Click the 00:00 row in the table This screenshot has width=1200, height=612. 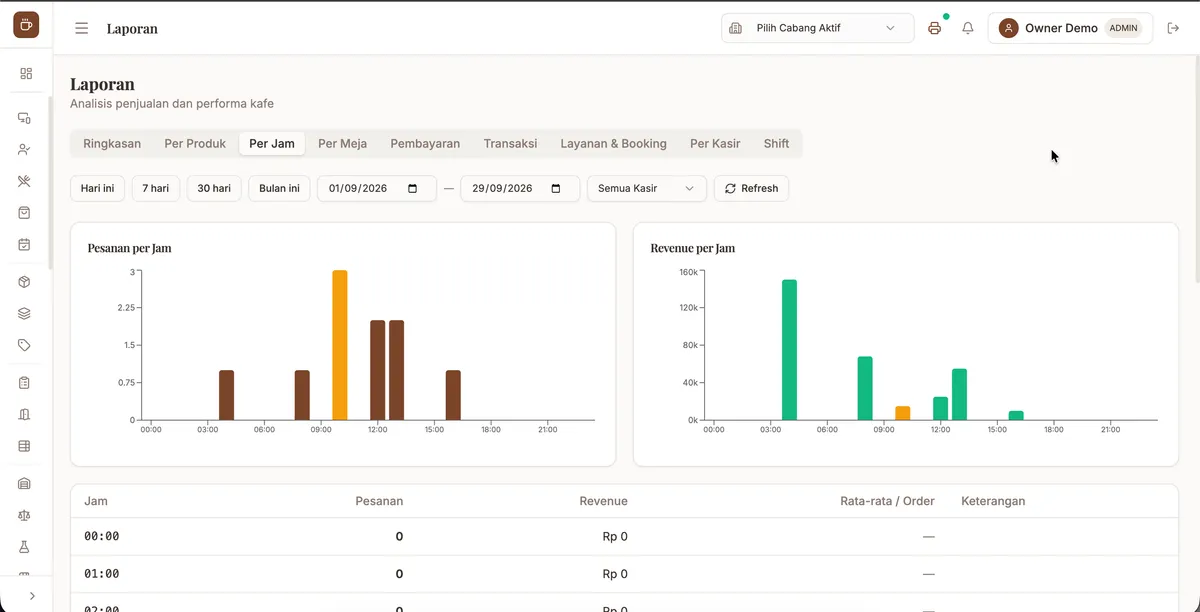pos(624,537)
